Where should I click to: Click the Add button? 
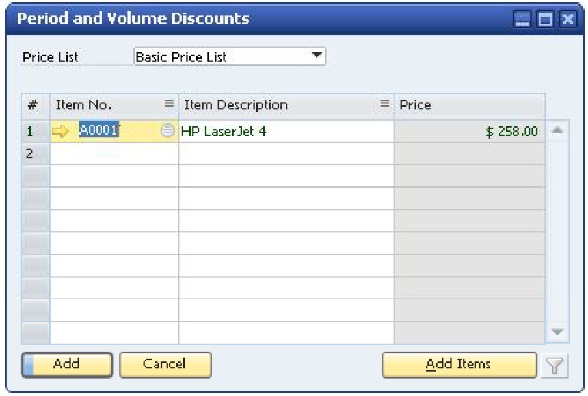[x=67, y=364]
